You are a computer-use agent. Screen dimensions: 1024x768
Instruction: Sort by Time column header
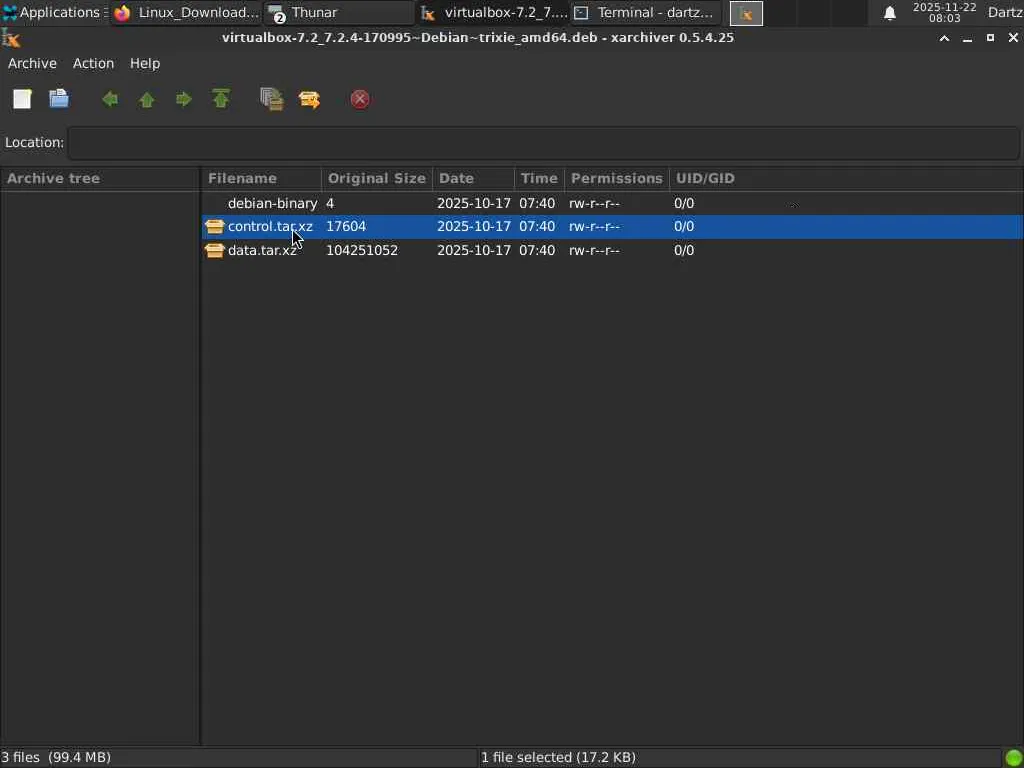click(x=539, y=178)
